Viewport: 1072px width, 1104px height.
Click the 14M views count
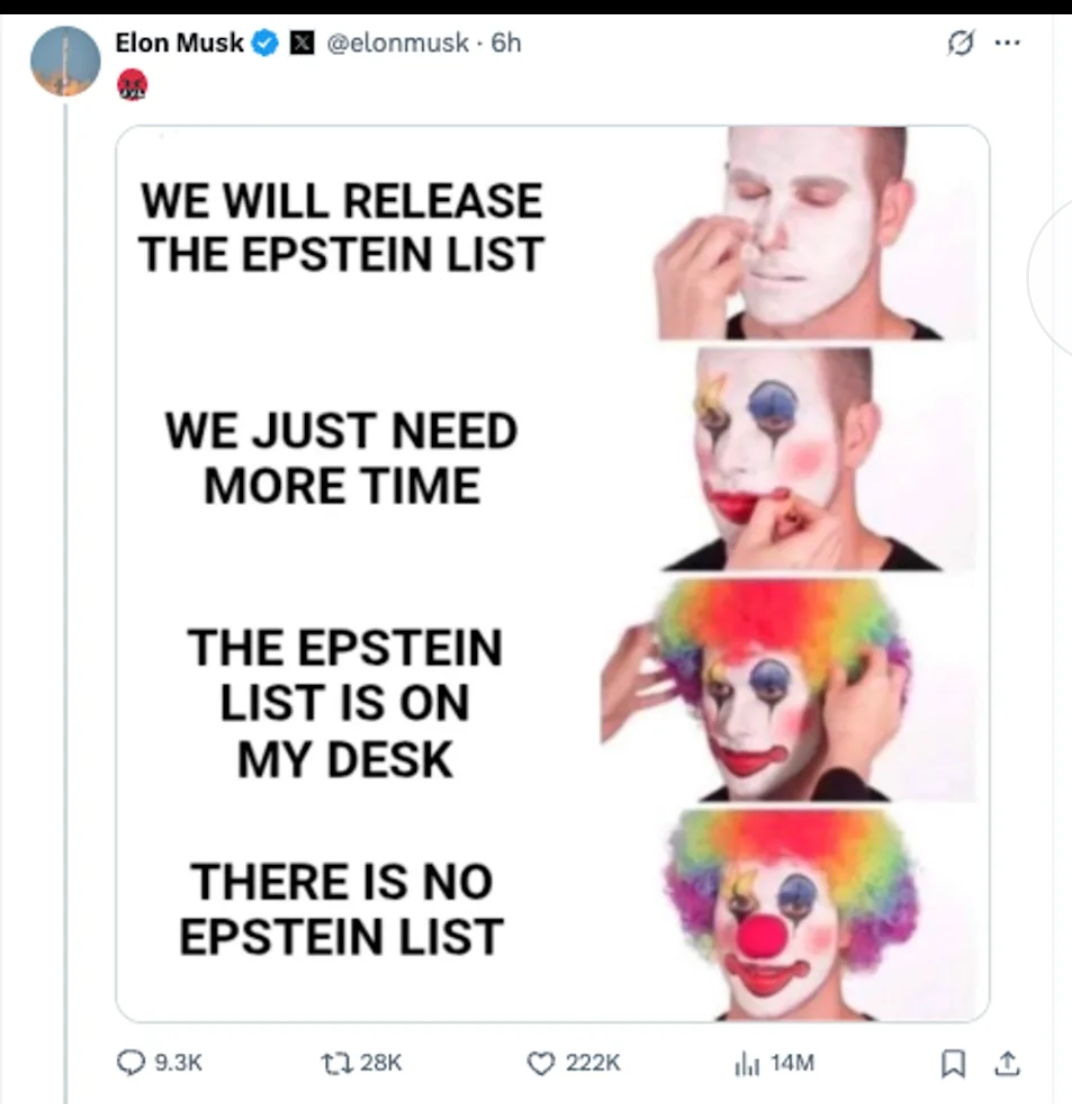(x=794, y=1063)
